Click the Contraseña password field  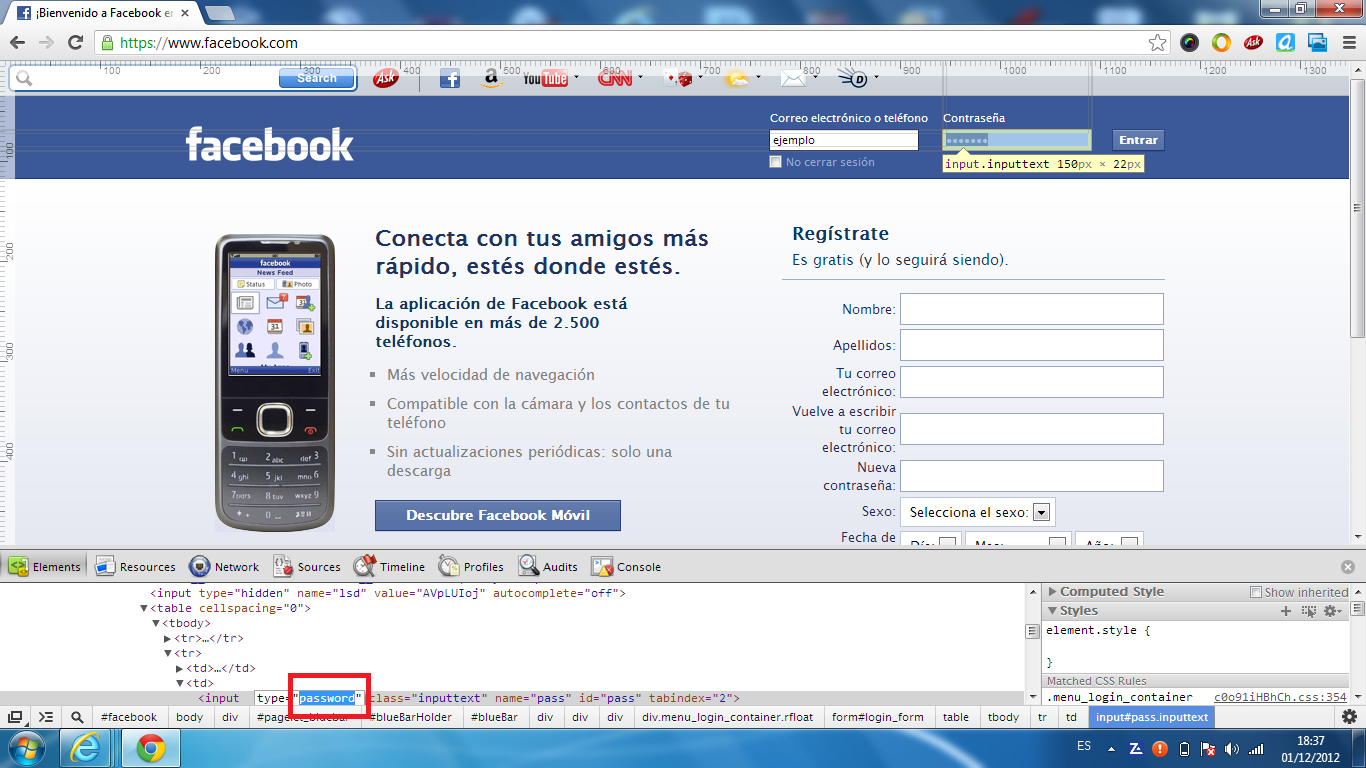1016,141
